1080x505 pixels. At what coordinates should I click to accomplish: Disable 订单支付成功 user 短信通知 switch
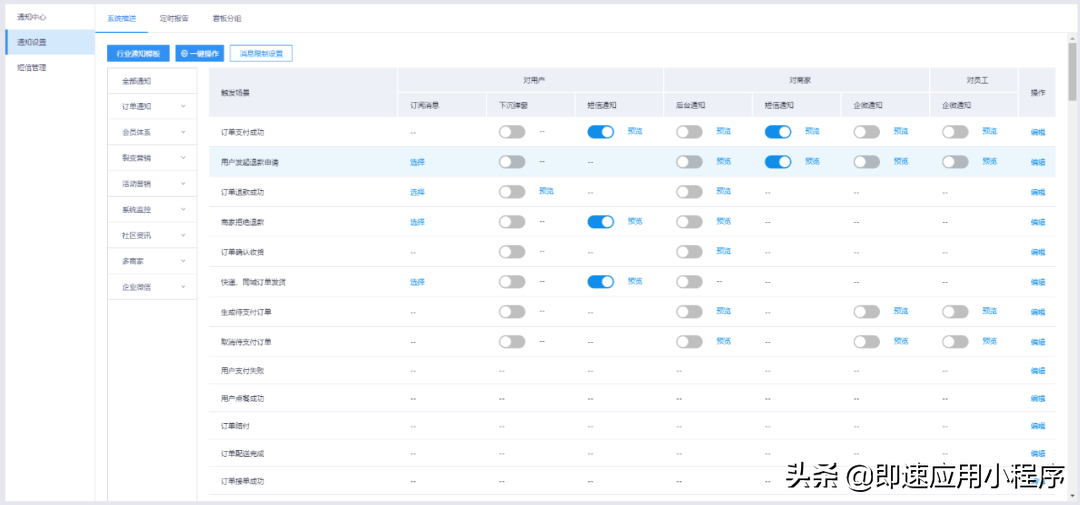click(x=600, y=132)
